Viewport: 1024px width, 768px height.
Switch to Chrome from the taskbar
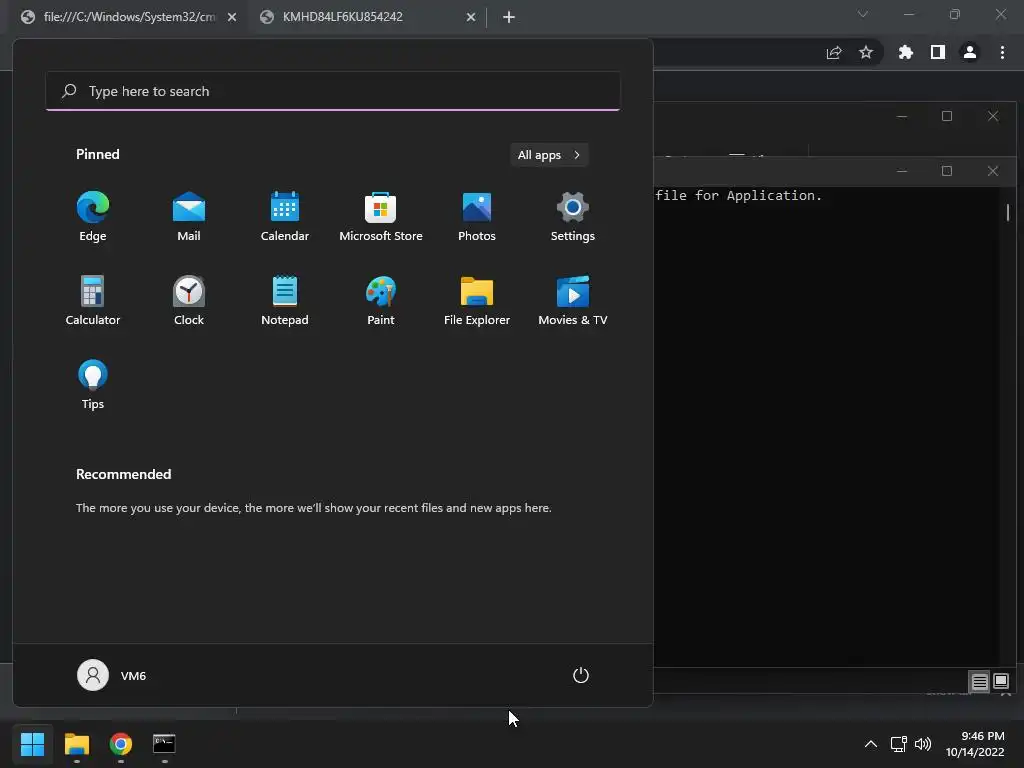[121, 744]
